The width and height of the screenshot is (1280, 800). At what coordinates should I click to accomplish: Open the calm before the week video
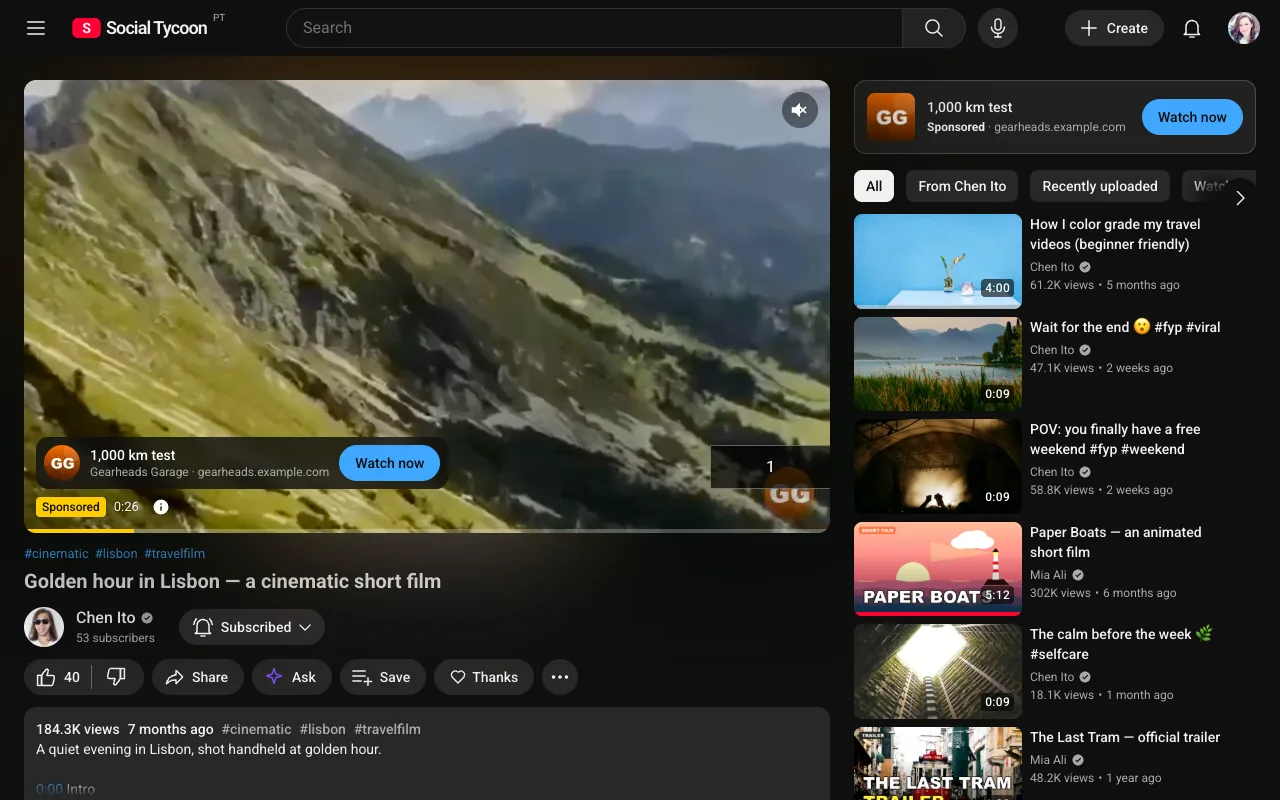click(x=938, y=672)
